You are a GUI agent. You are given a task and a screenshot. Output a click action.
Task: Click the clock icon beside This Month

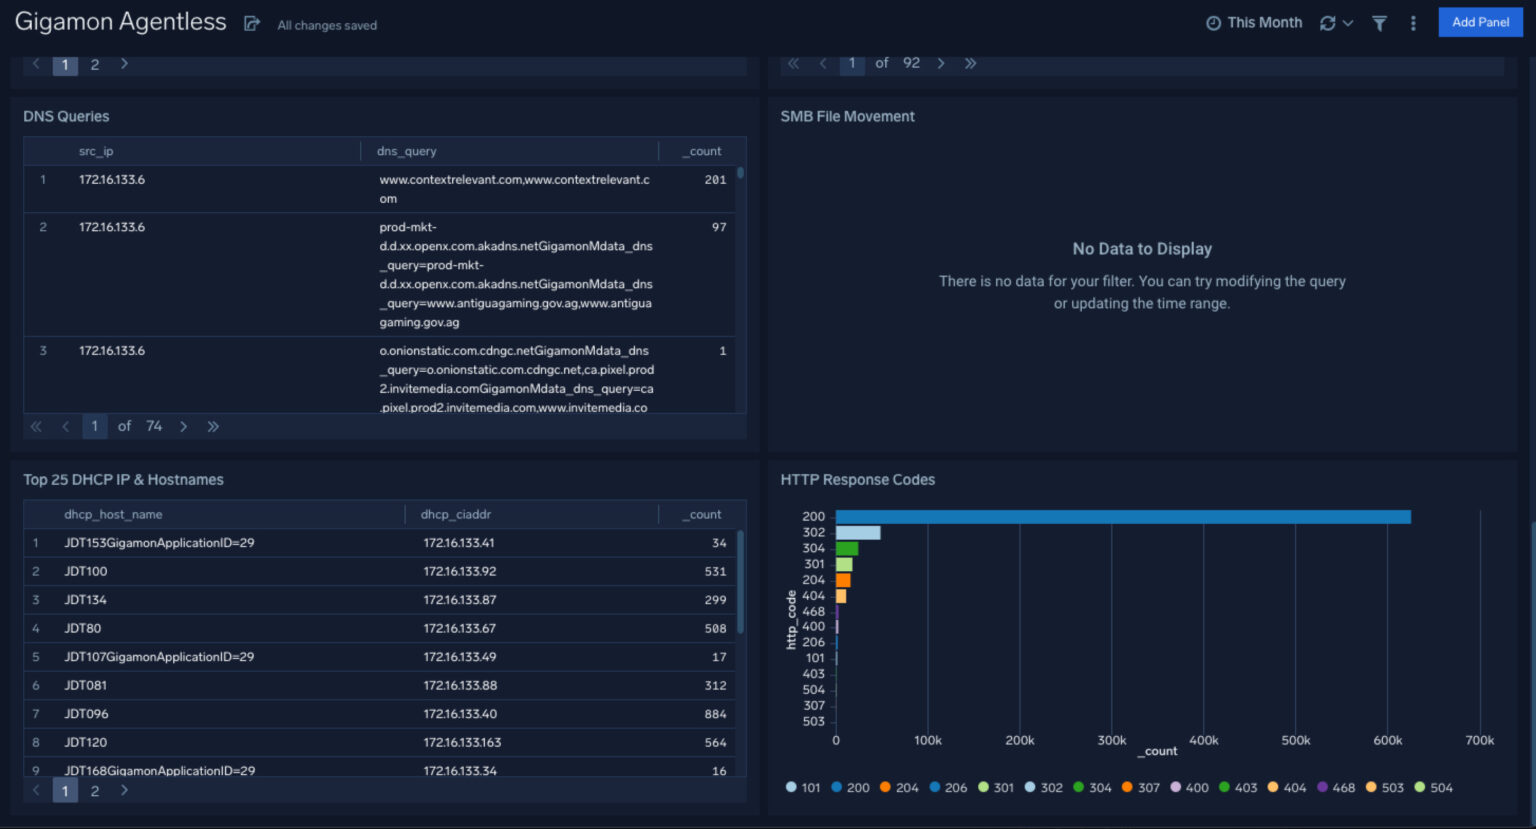coord(1212,22)
